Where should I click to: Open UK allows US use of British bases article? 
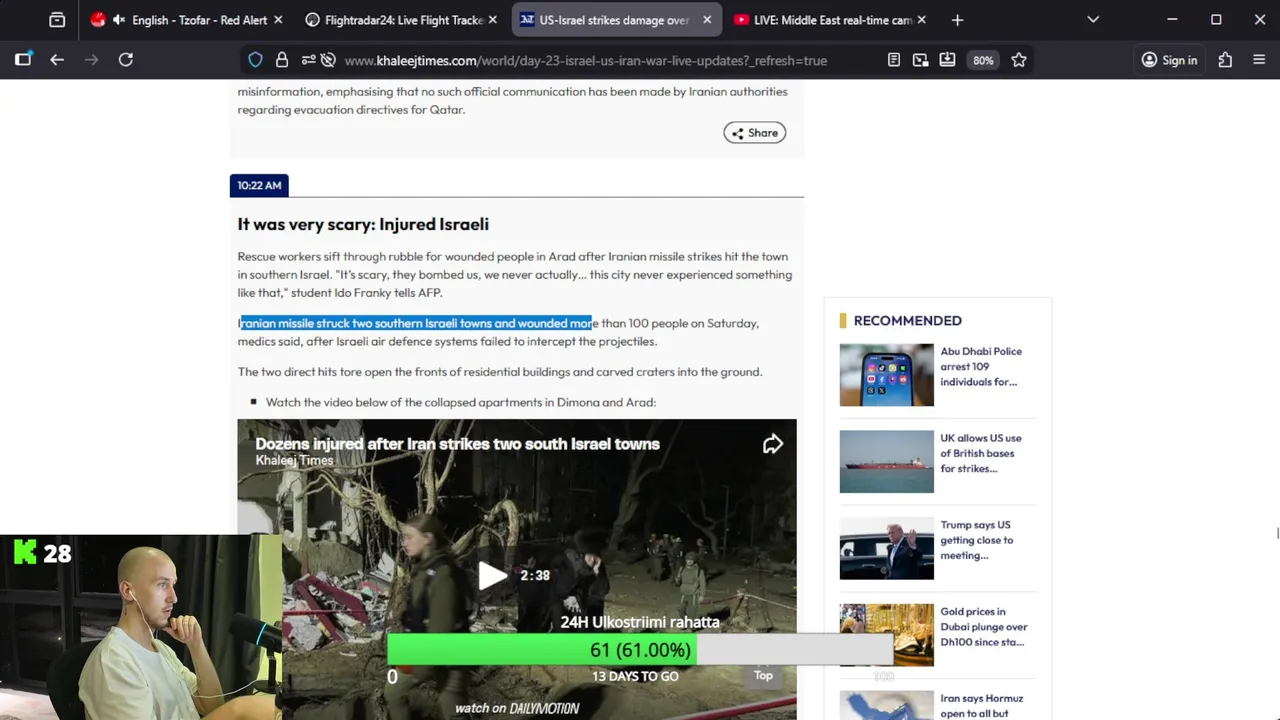pyautogui.click(x=981, y=453)
